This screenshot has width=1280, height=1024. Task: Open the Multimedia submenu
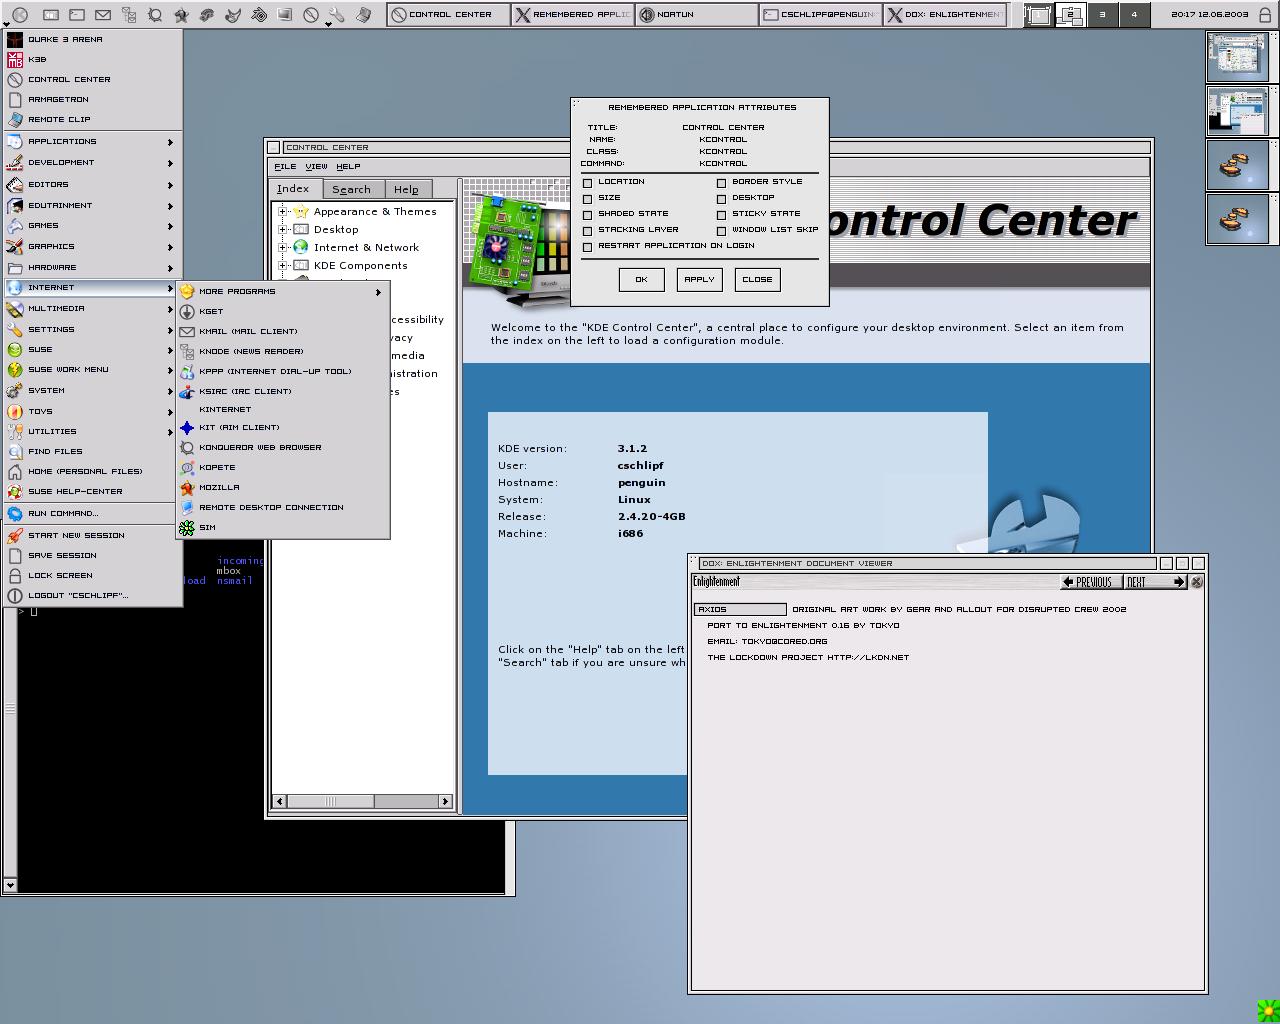pyautogui.click(x=92, y=308)
